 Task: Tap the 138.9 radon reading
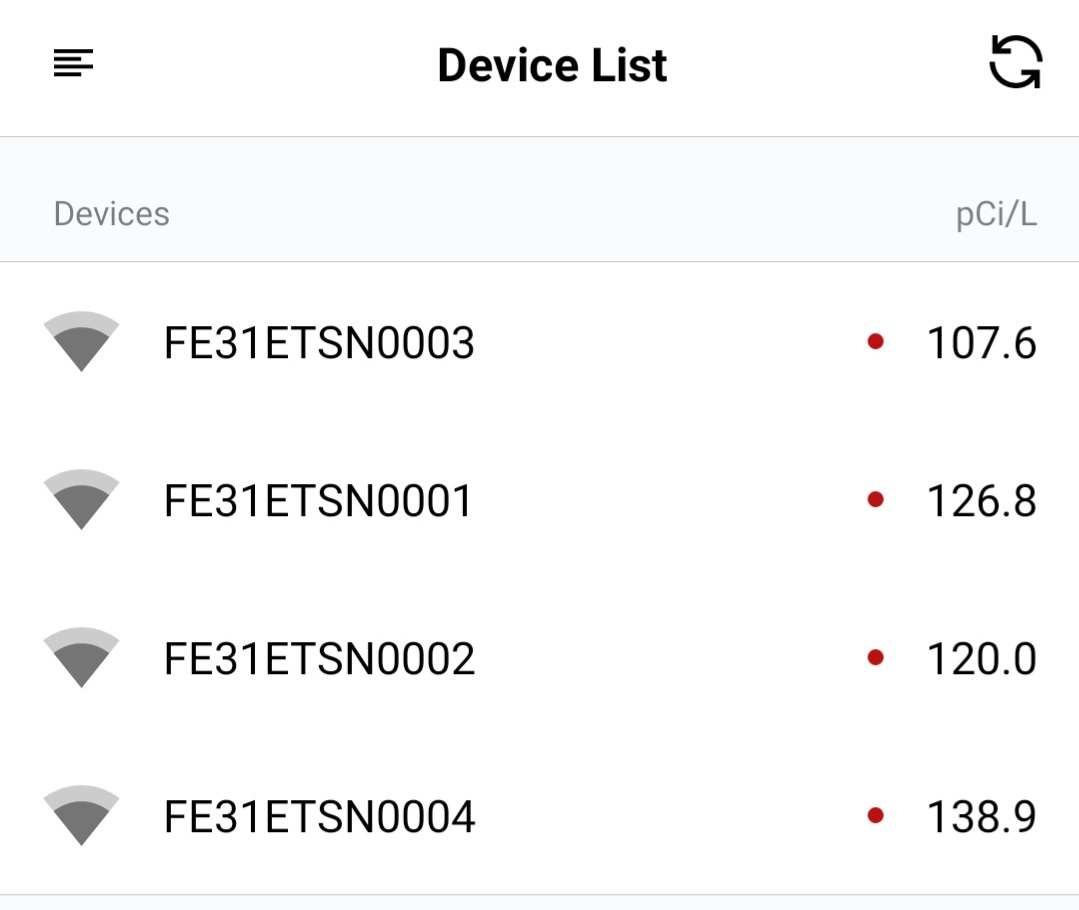(981, 817)
